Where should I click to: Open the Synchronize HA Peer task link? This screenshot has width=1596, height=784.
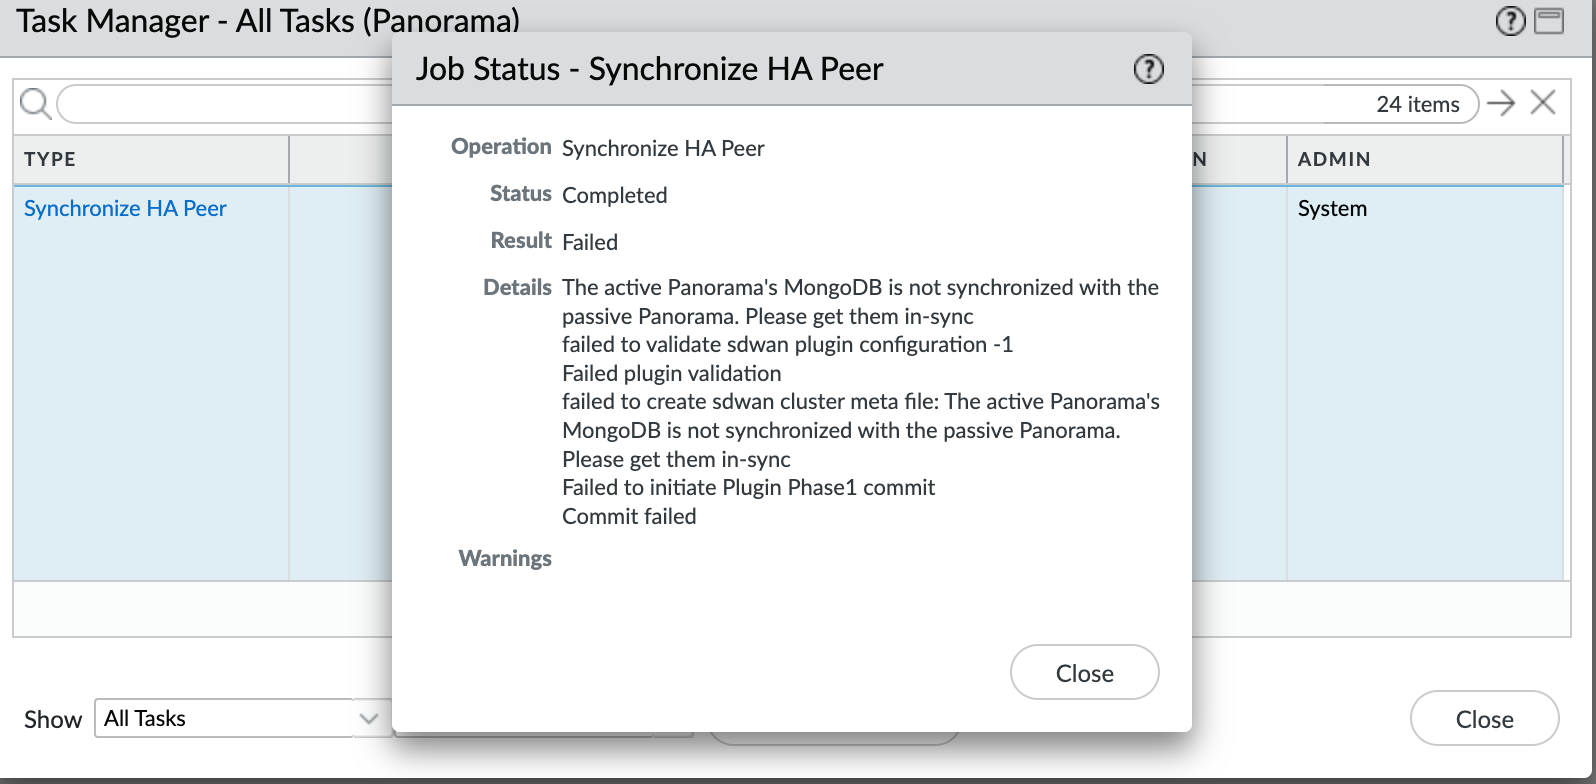tap(125, 208)
